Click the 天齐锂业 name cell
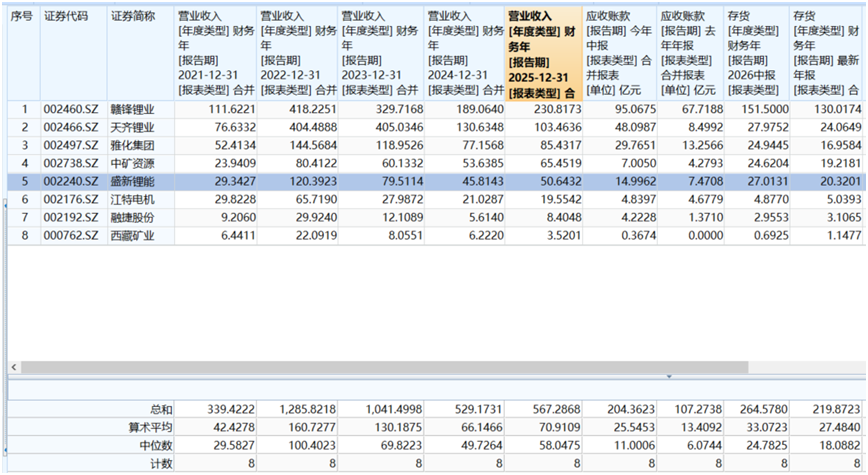The height and width of the screenshot is (475, 868). (x=141, y=127)
